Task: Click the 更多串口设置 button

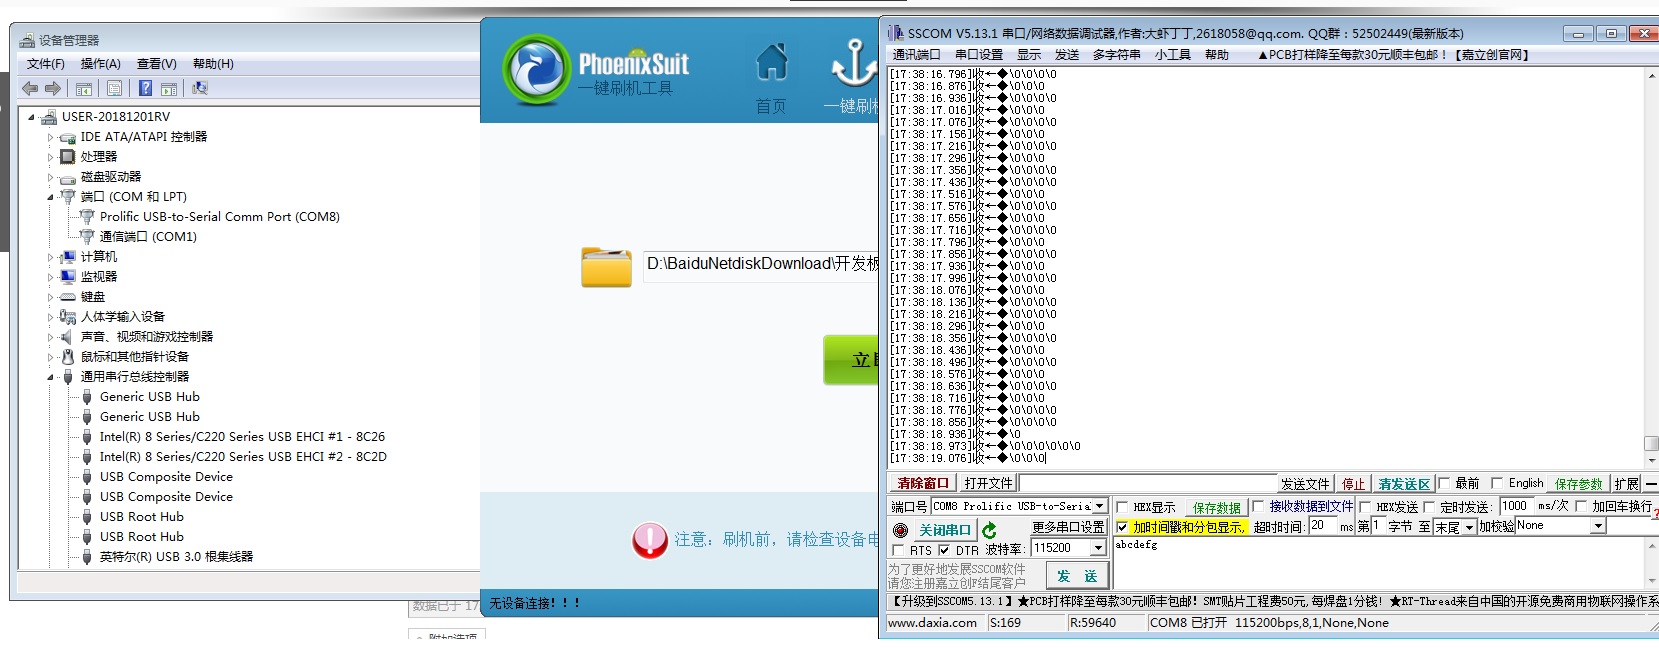Action: point(1068,527)
